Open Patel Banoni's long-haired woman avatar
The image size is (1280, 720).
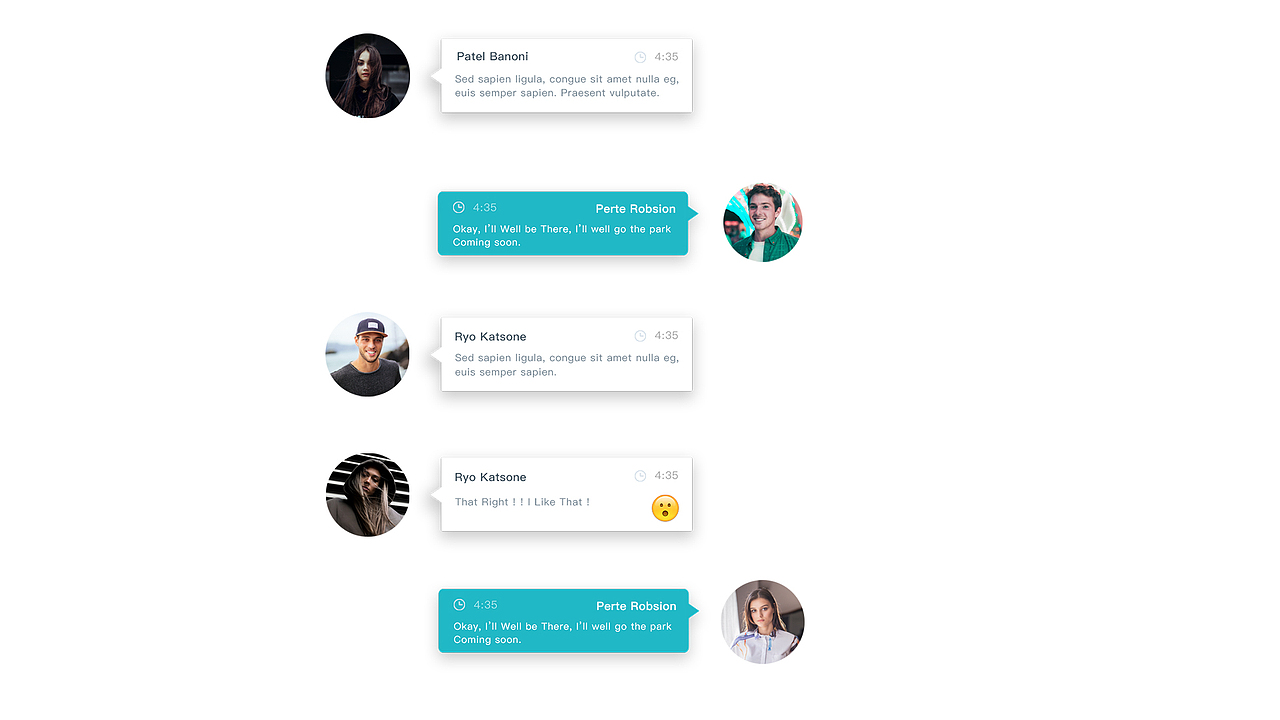pyautogui.click(x=368, y=75)
